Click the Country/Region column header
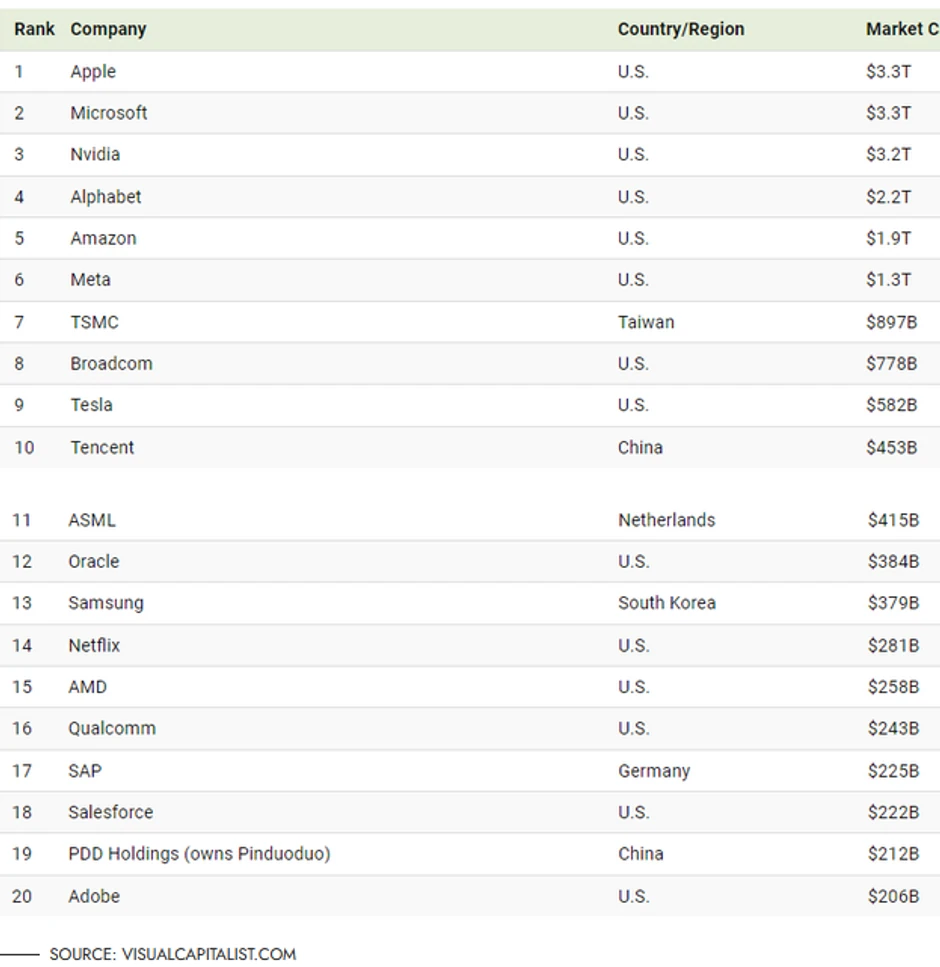 680,29
